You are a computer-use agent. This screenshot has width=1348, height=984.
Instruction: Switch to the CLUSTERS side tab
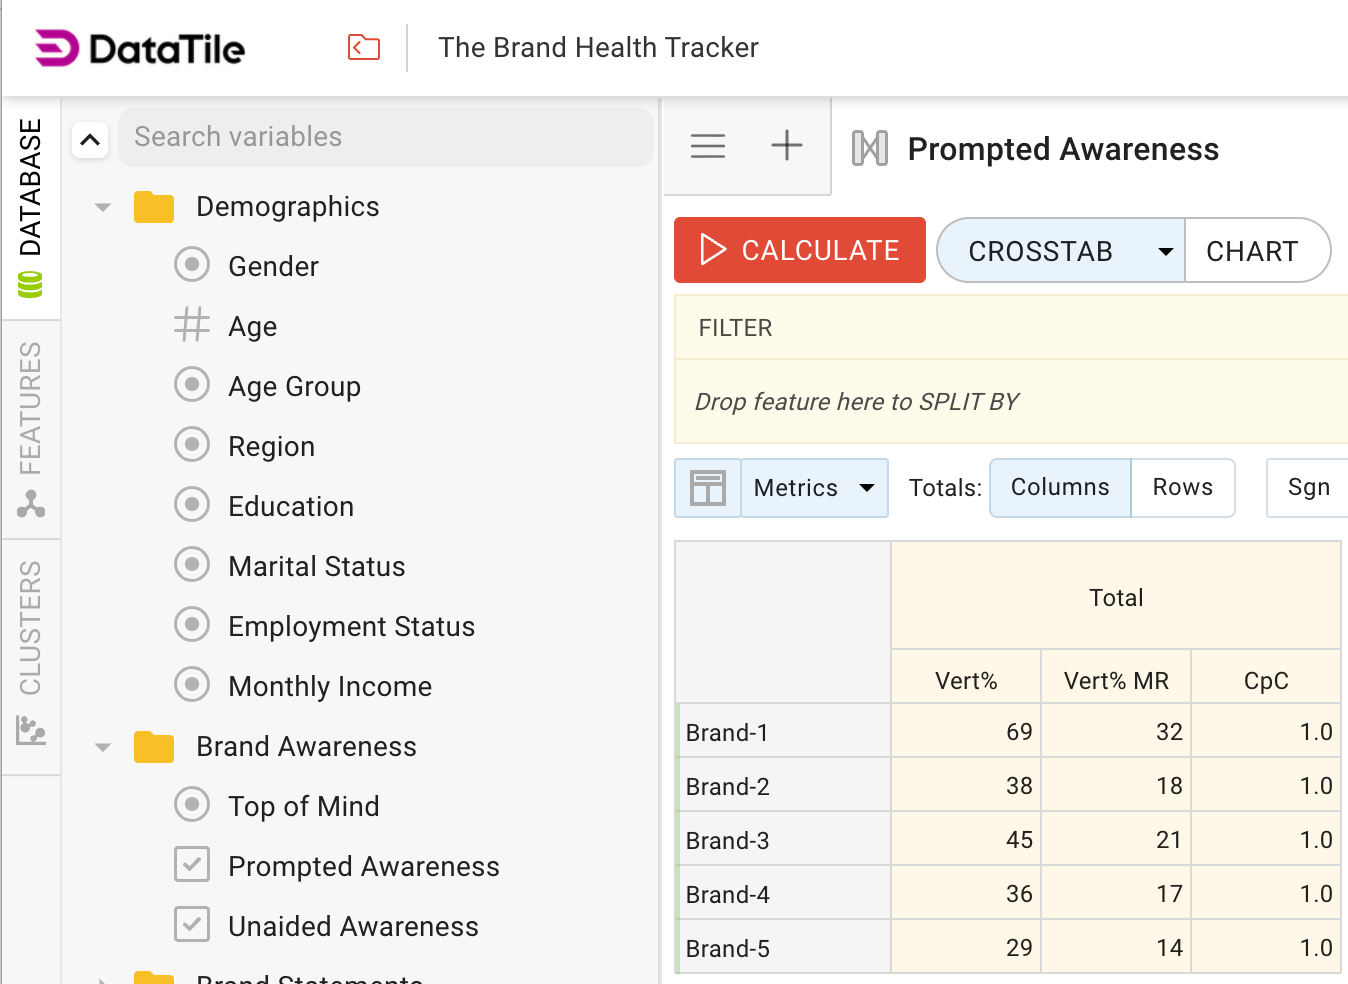[31, 657]
